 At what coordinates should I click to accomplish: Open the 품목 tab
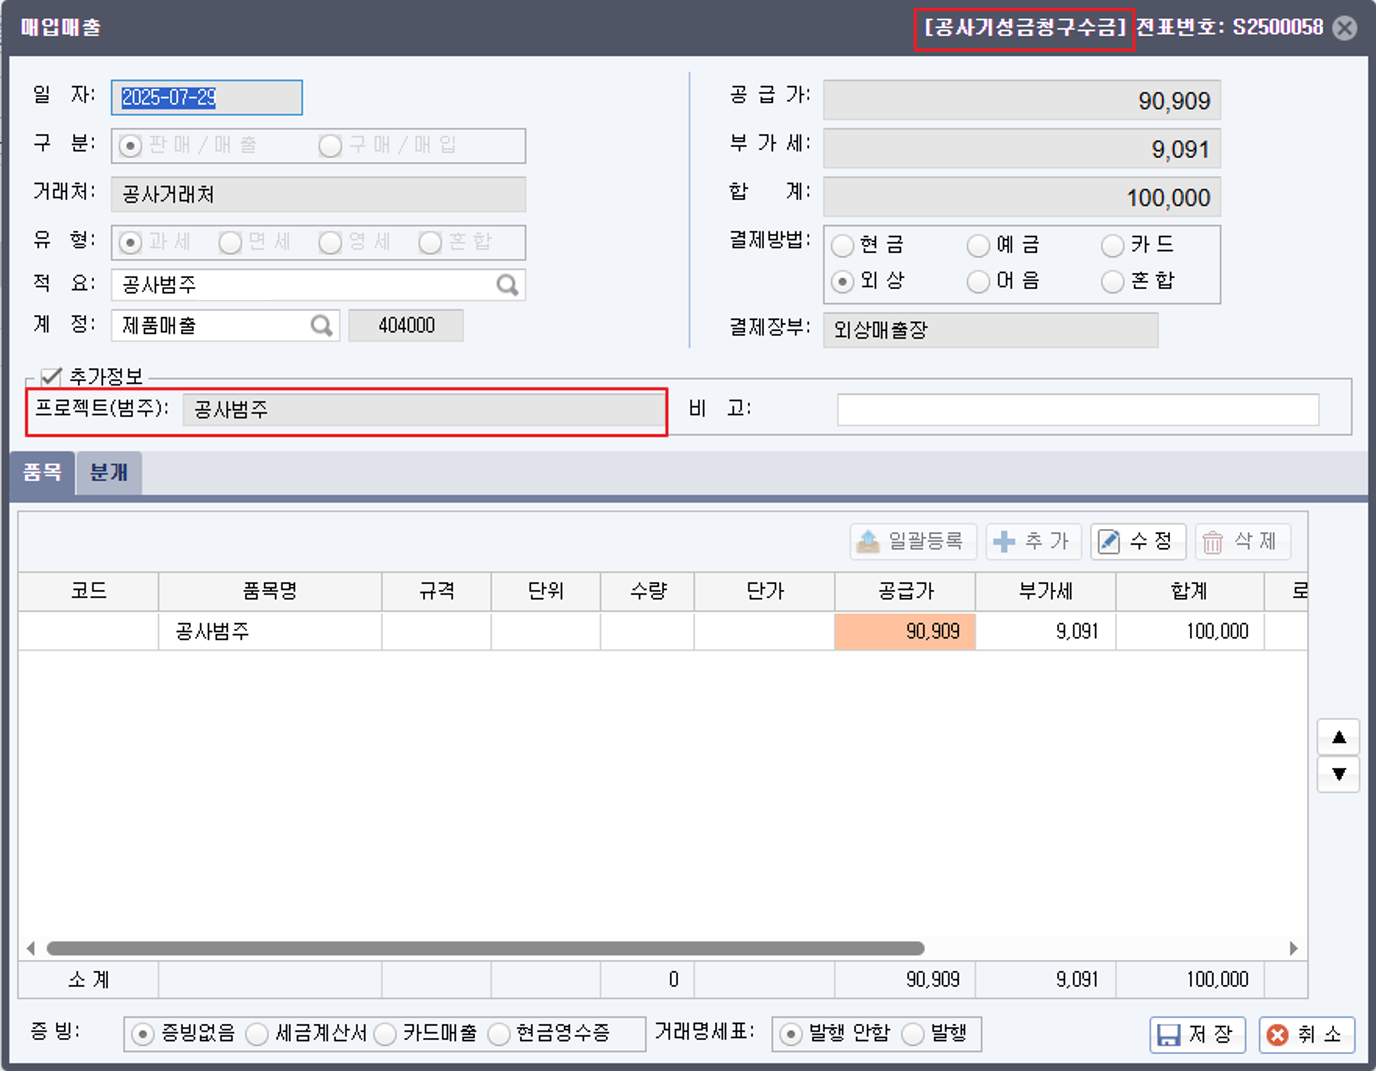coord(42,472)
